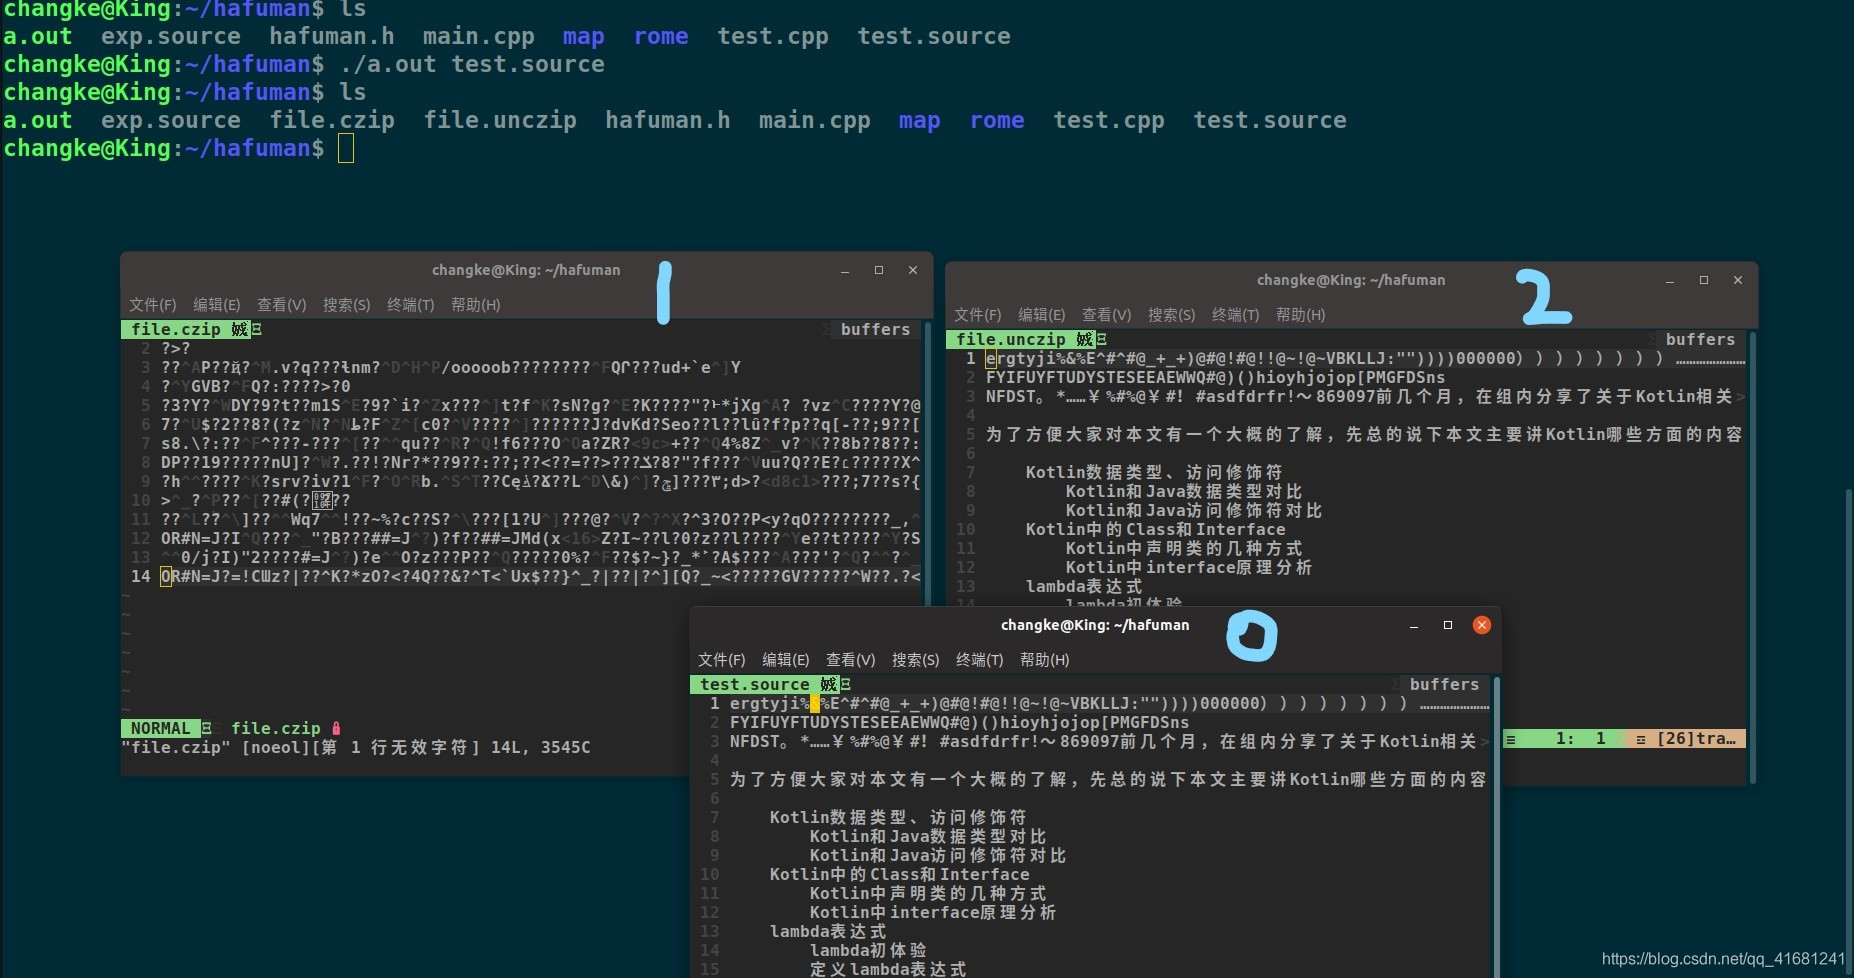Click 'Kotlin数据类型、访问修饰符' in file.unczip window
This screenshot has width=1854, height=978.
(x=1153, y=472)
